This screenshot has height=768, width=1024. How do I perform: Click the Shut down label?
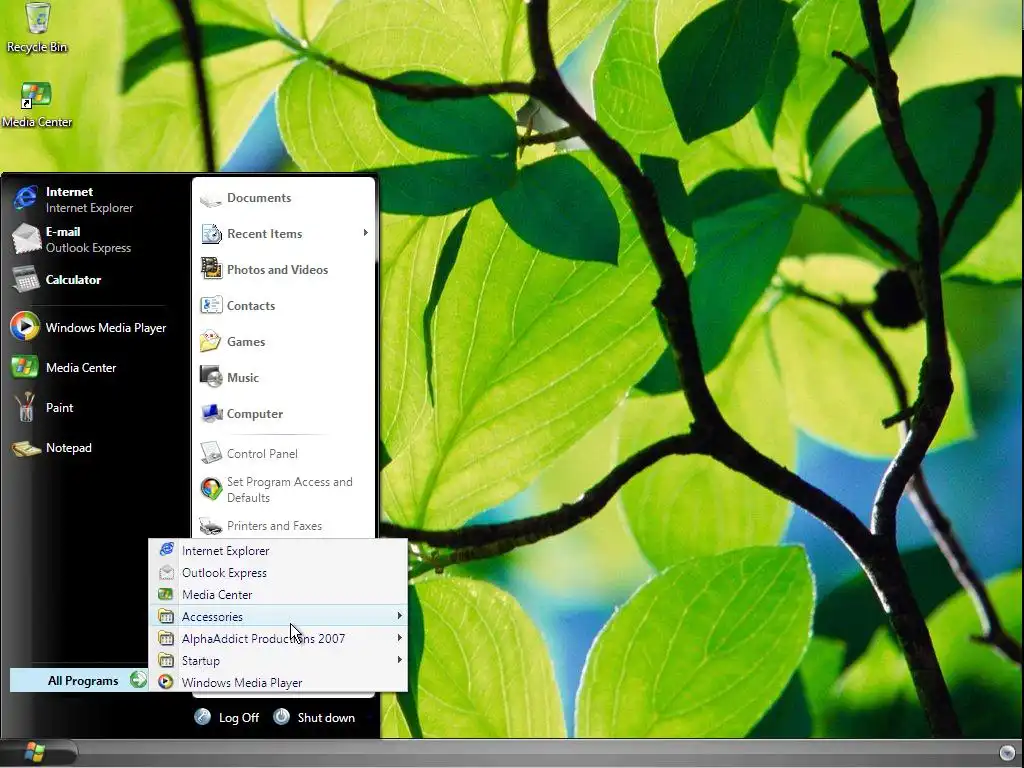(326, 717)
